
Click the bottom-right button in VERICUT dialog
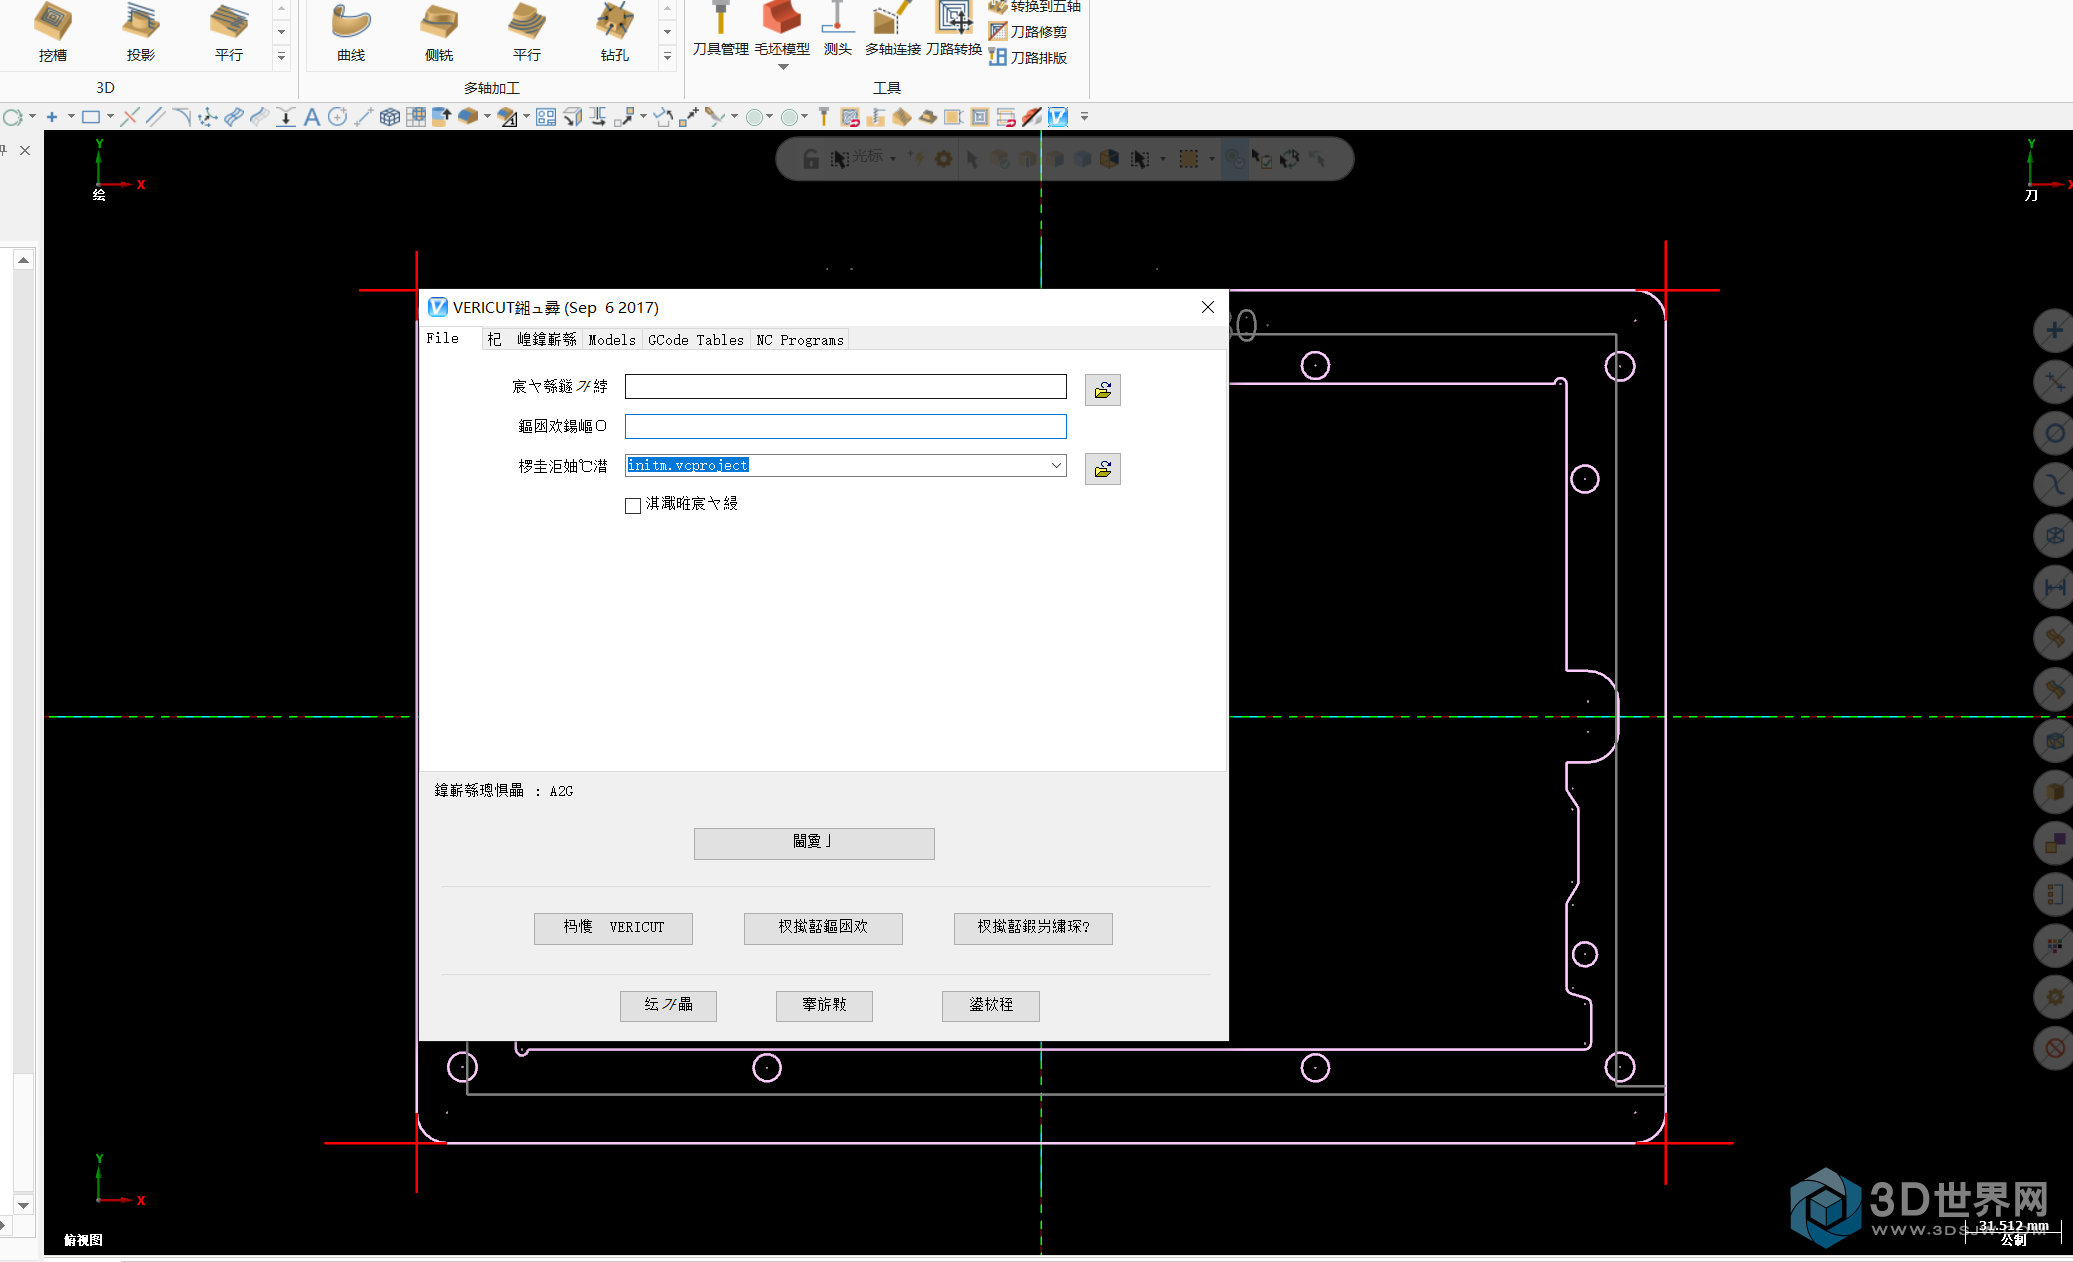(991, 1006)
